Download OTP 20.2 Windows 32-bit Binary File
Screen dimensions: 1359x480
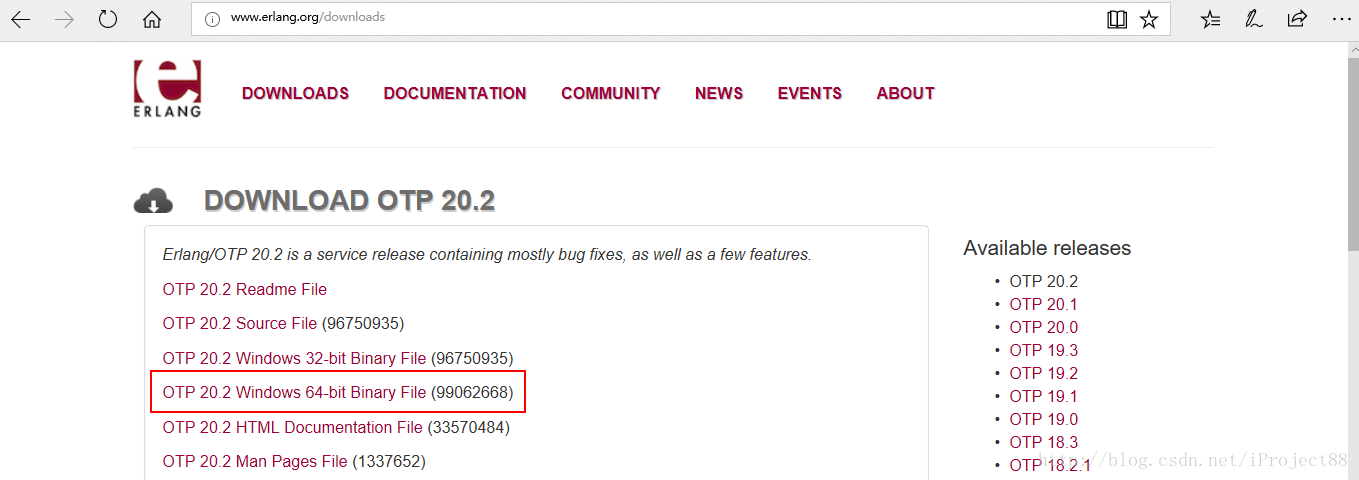point(295,358)
